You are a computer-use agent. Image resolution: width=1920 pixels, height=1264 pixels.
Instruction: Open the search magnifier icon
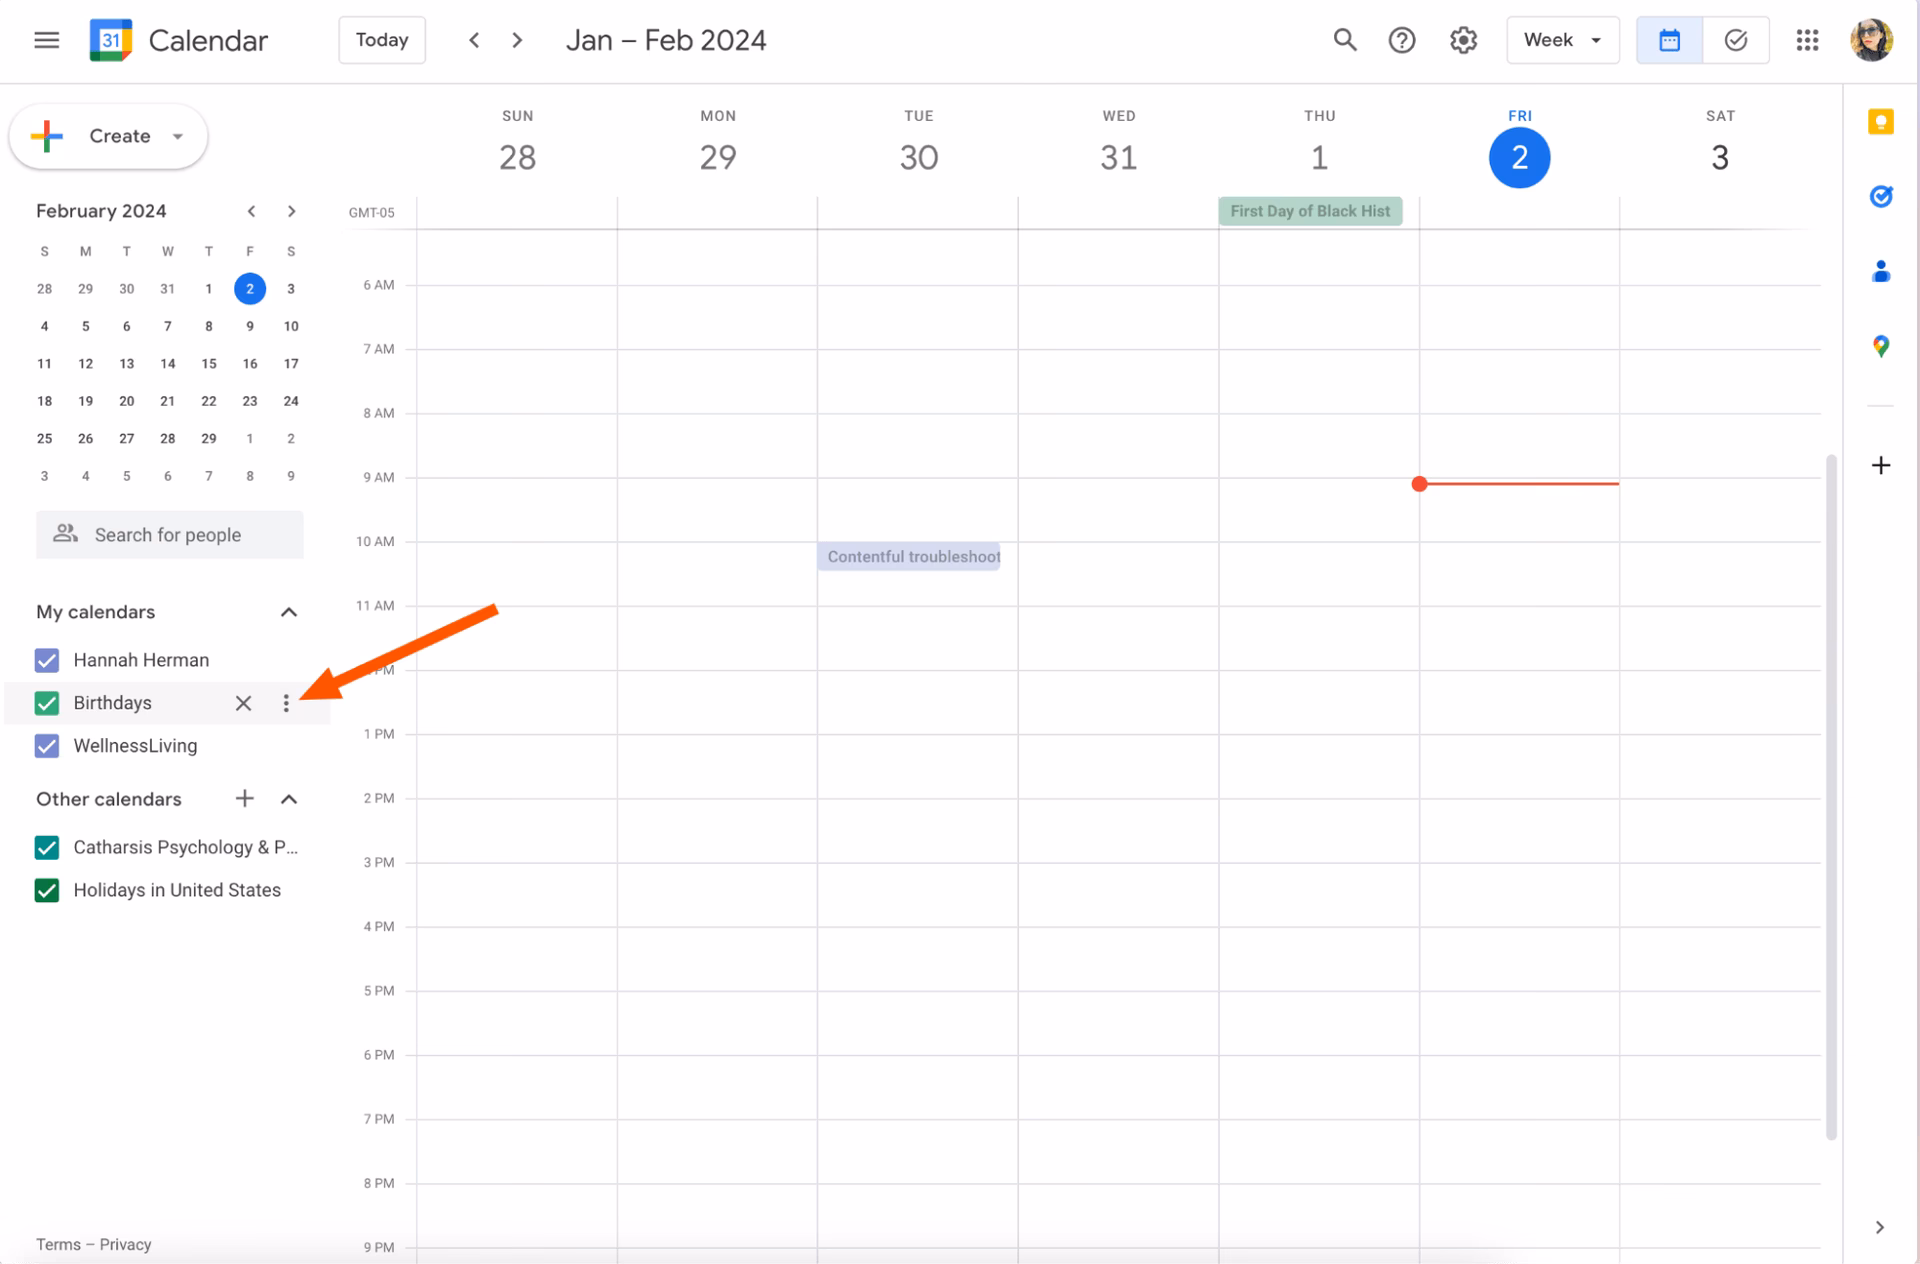[x=1344, y=40]
